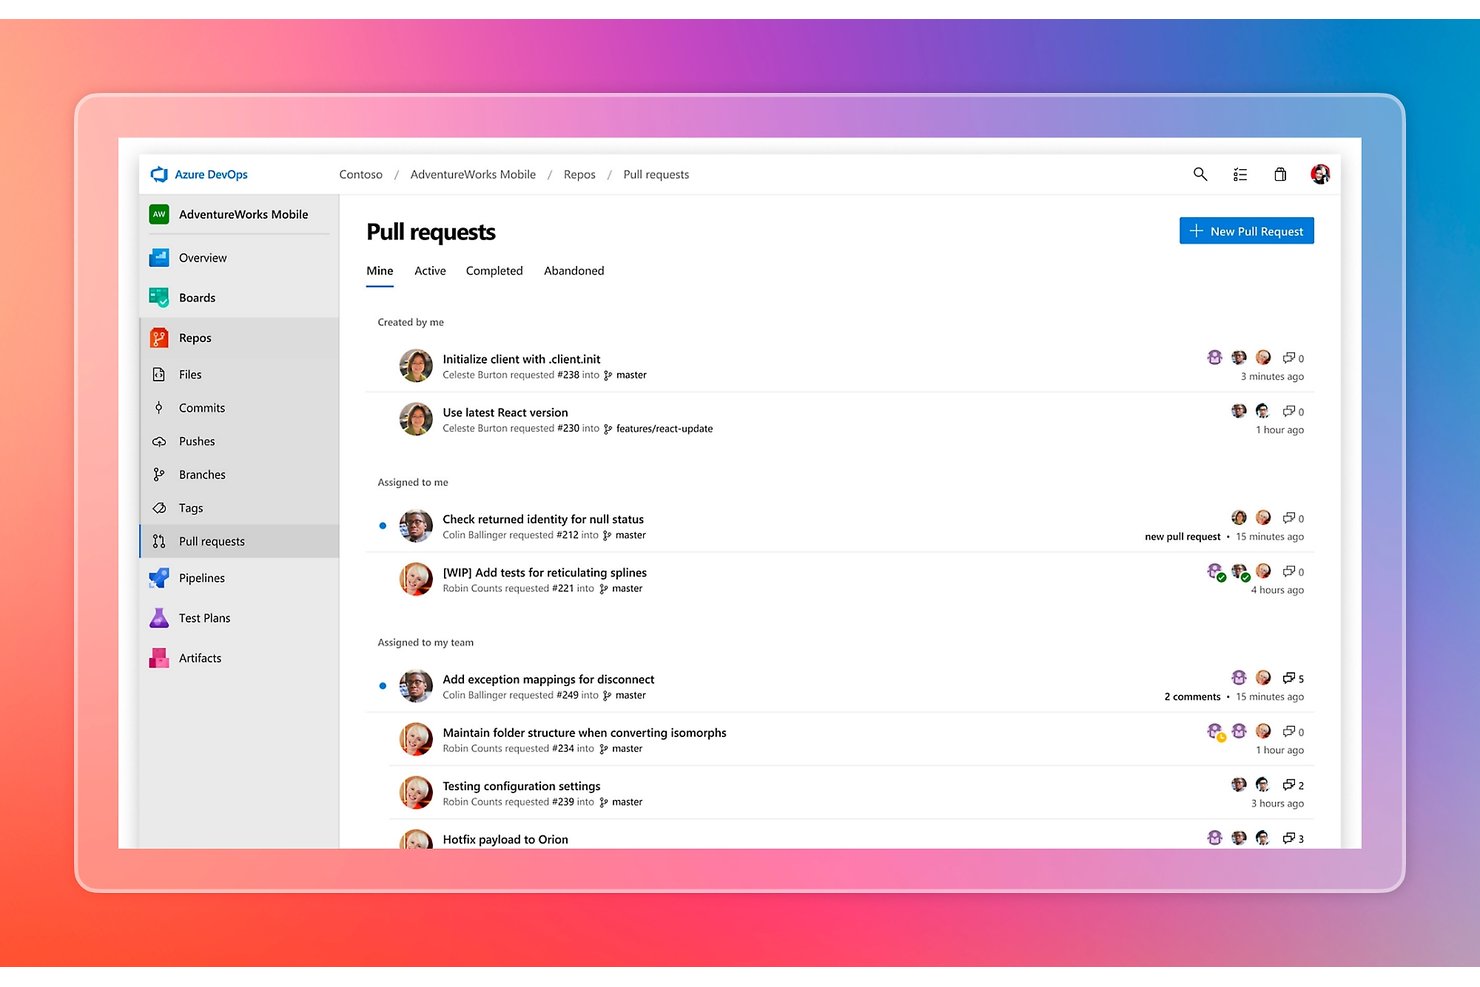Viewport: 1480px width, 987px height.
Task: Click 'Created by me' section header
Action: [x=411, y=322]
